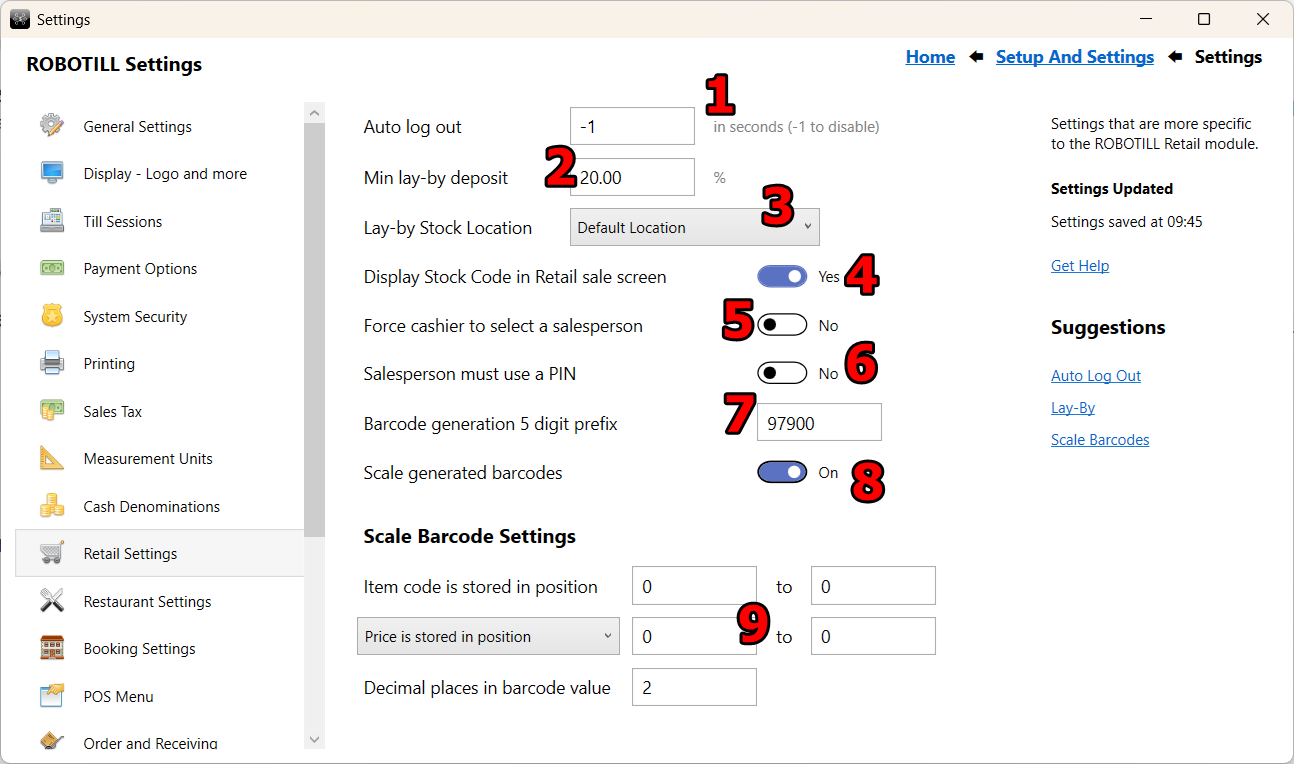Screen dimensions: 1294x764
Task: Click the General Settings gear icon
Action: [52, 126]
